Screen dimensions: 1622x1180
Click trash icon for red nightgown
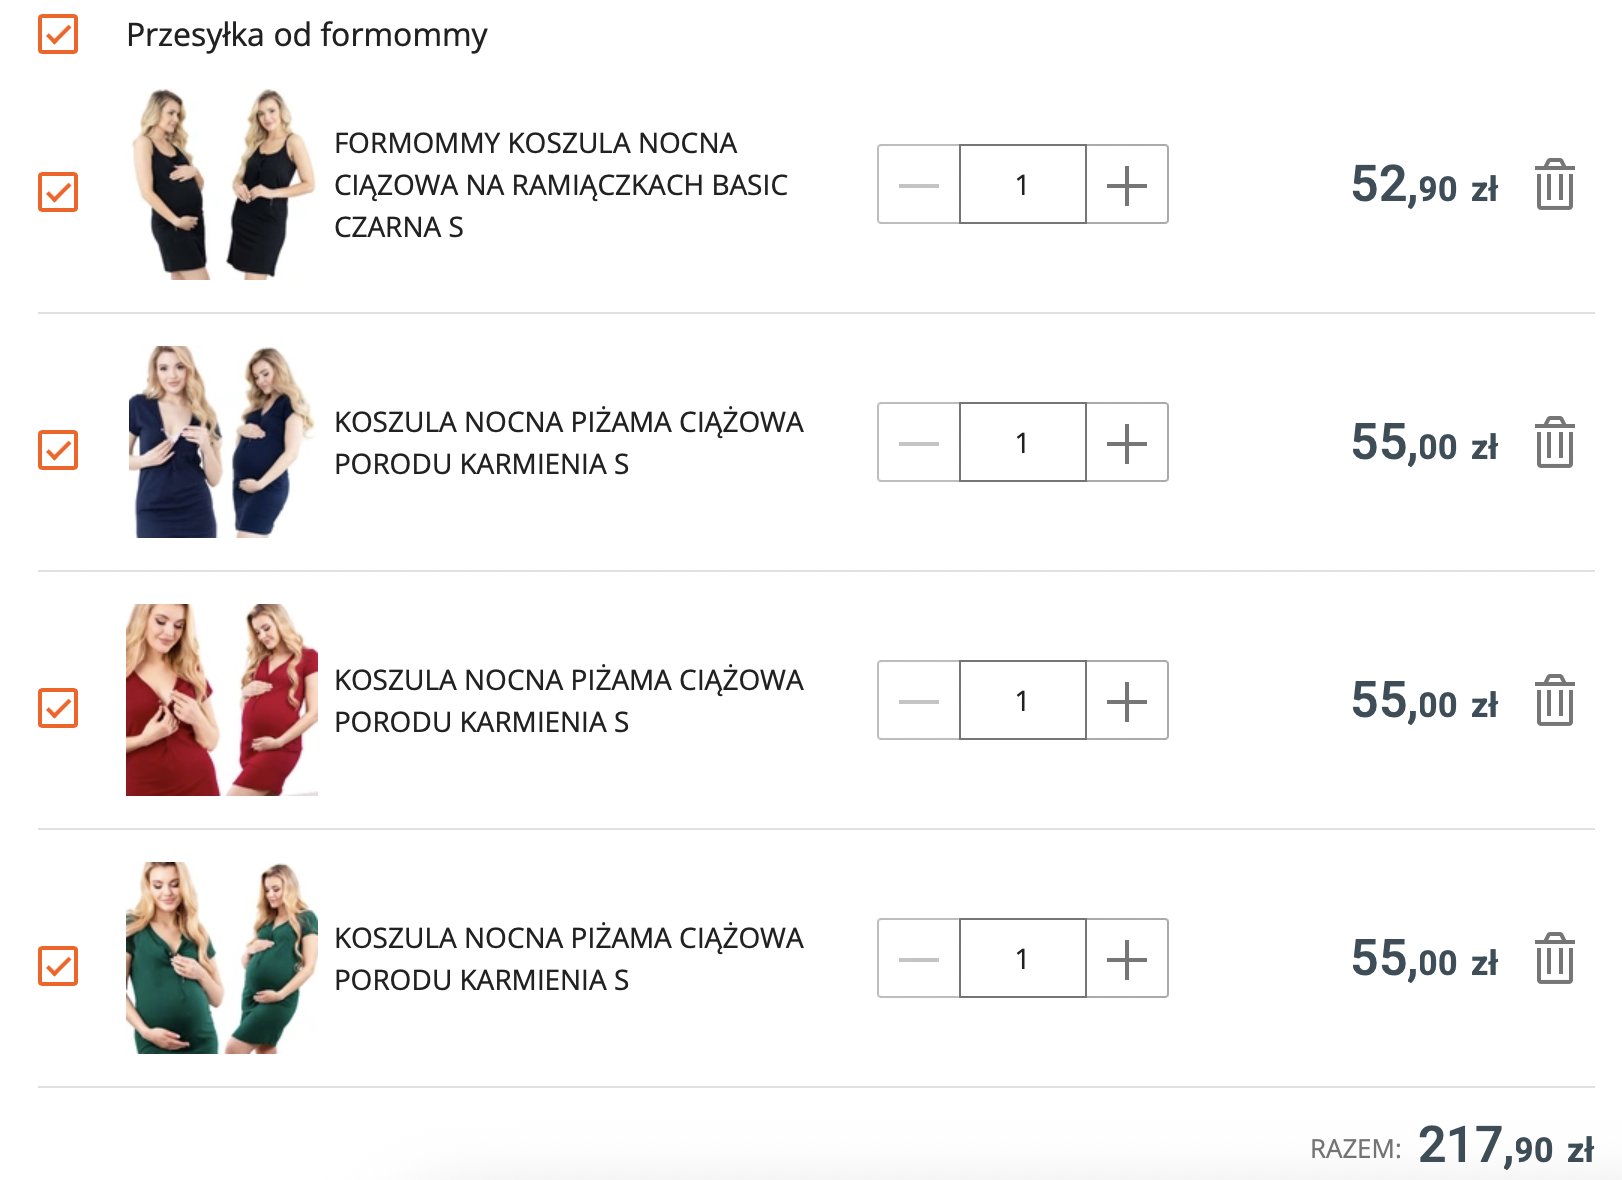(1554, 701)
